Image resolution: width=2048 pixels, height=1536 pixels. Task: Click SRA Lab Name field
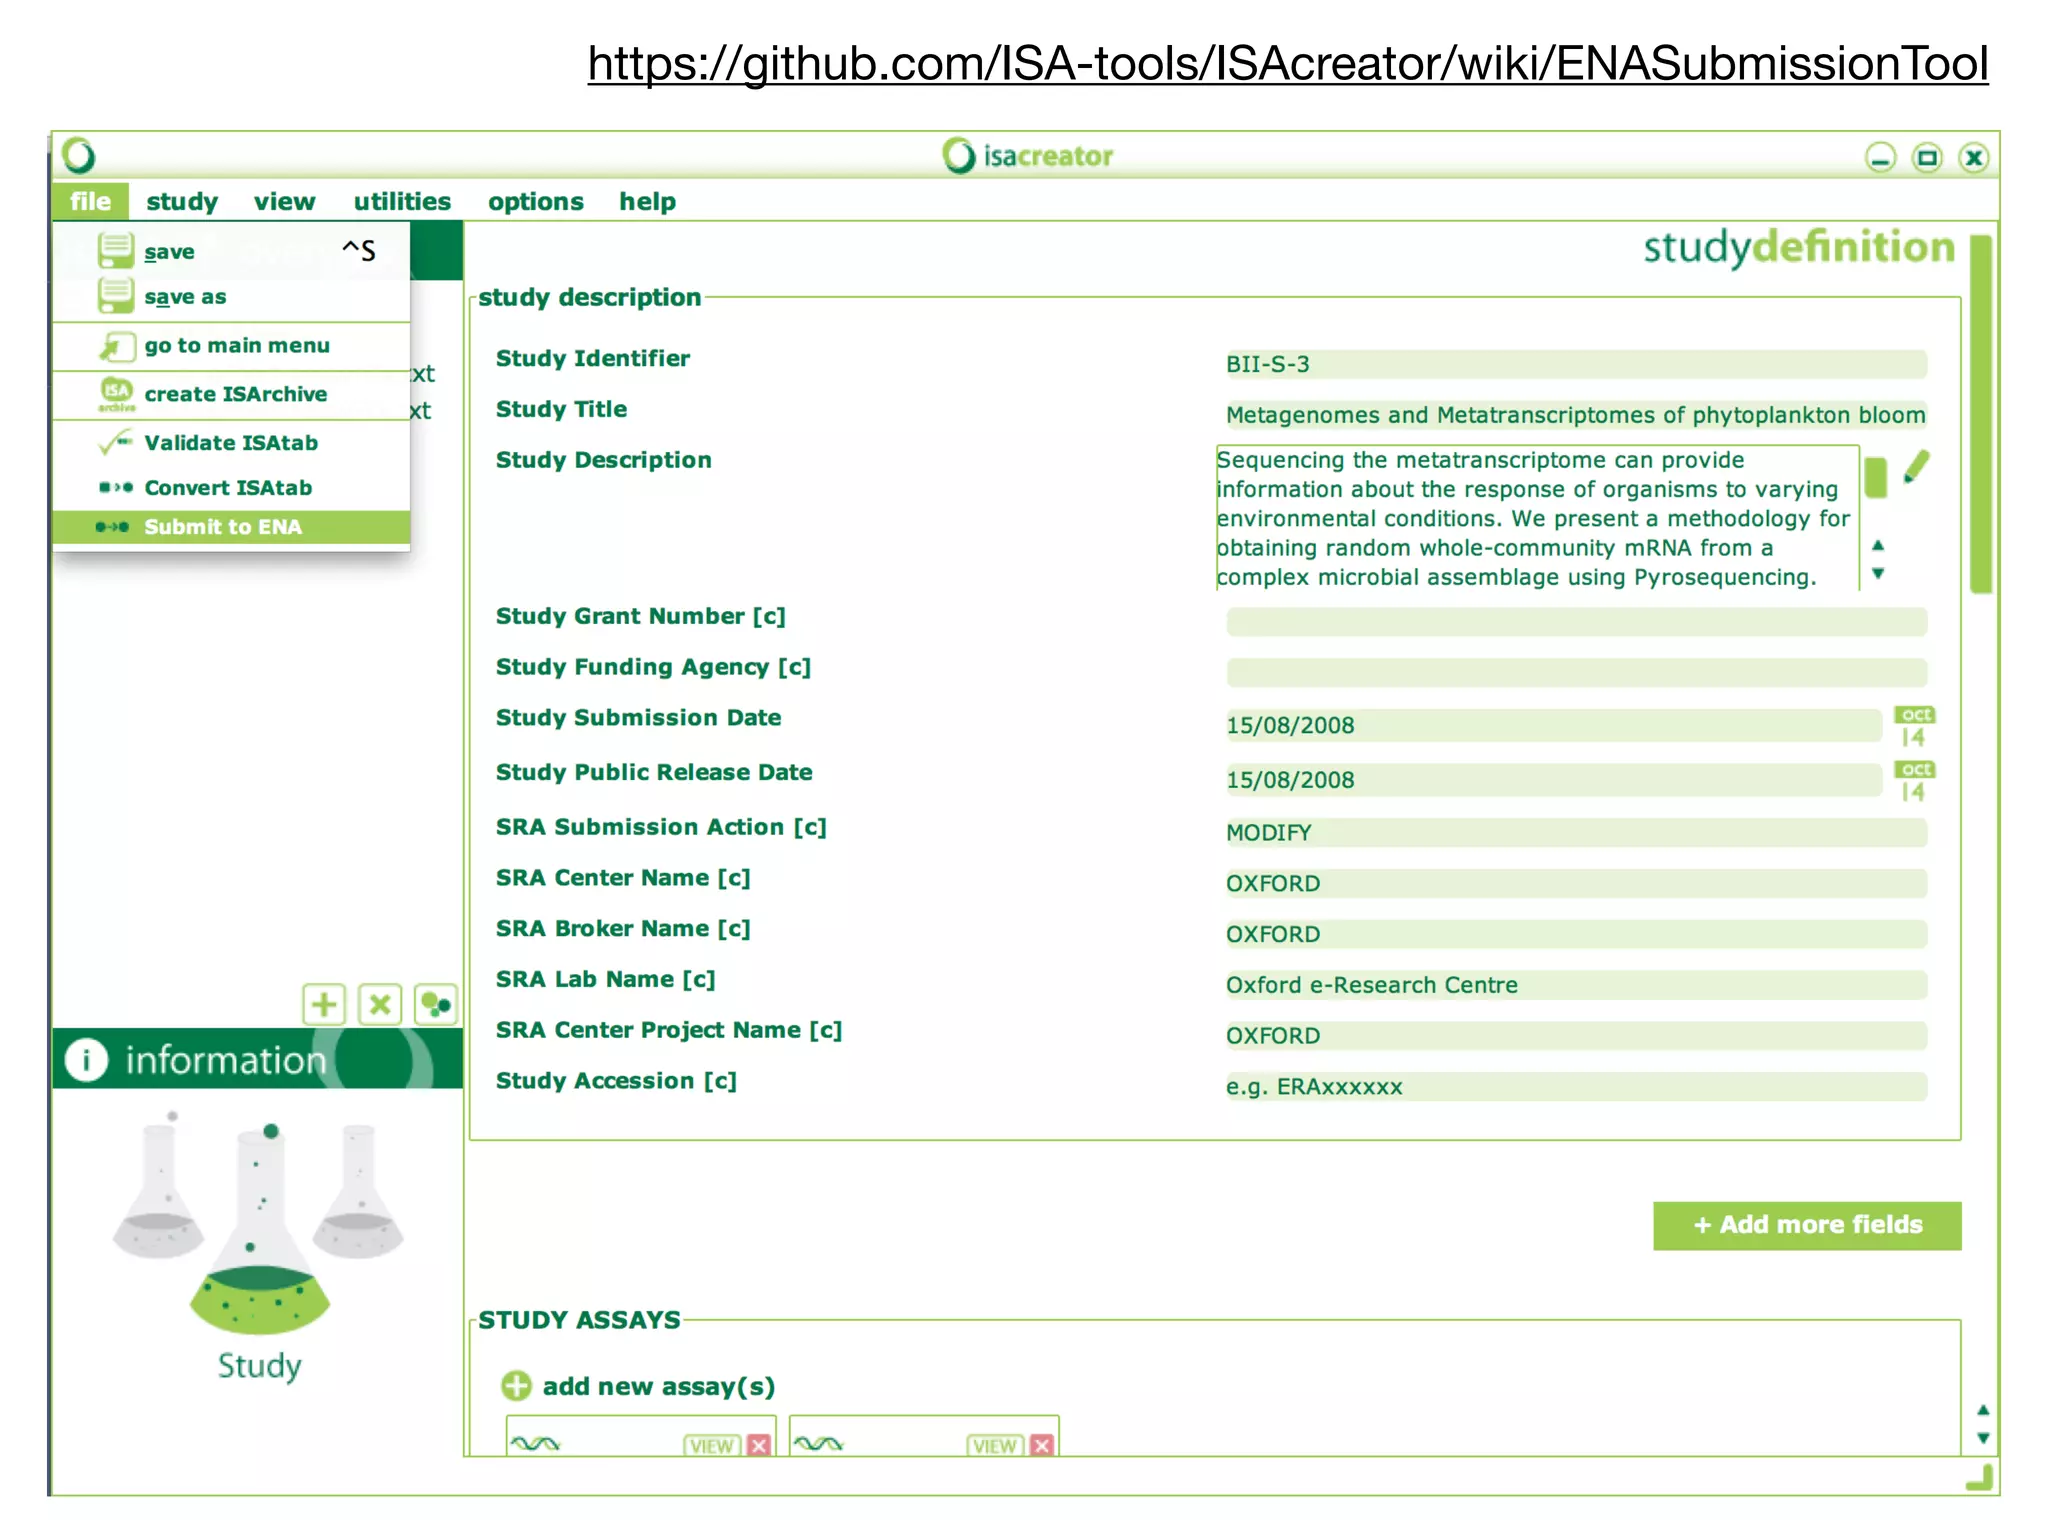1576,985
